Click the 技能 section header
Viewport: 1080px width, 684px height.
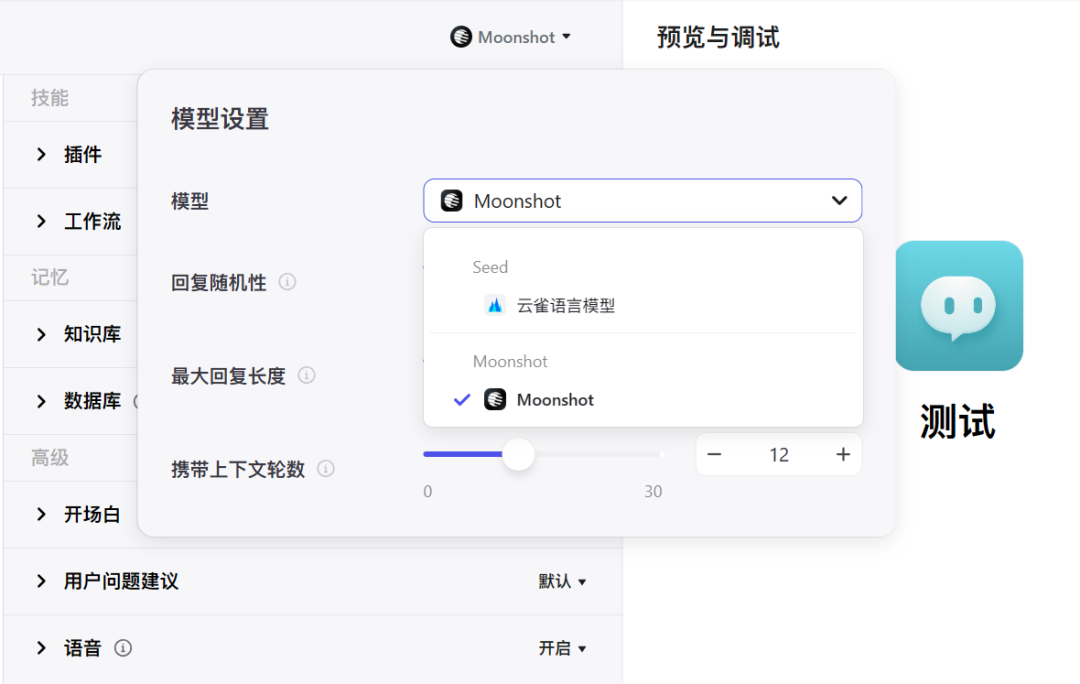pyautogui.click(x=50, y=98)
